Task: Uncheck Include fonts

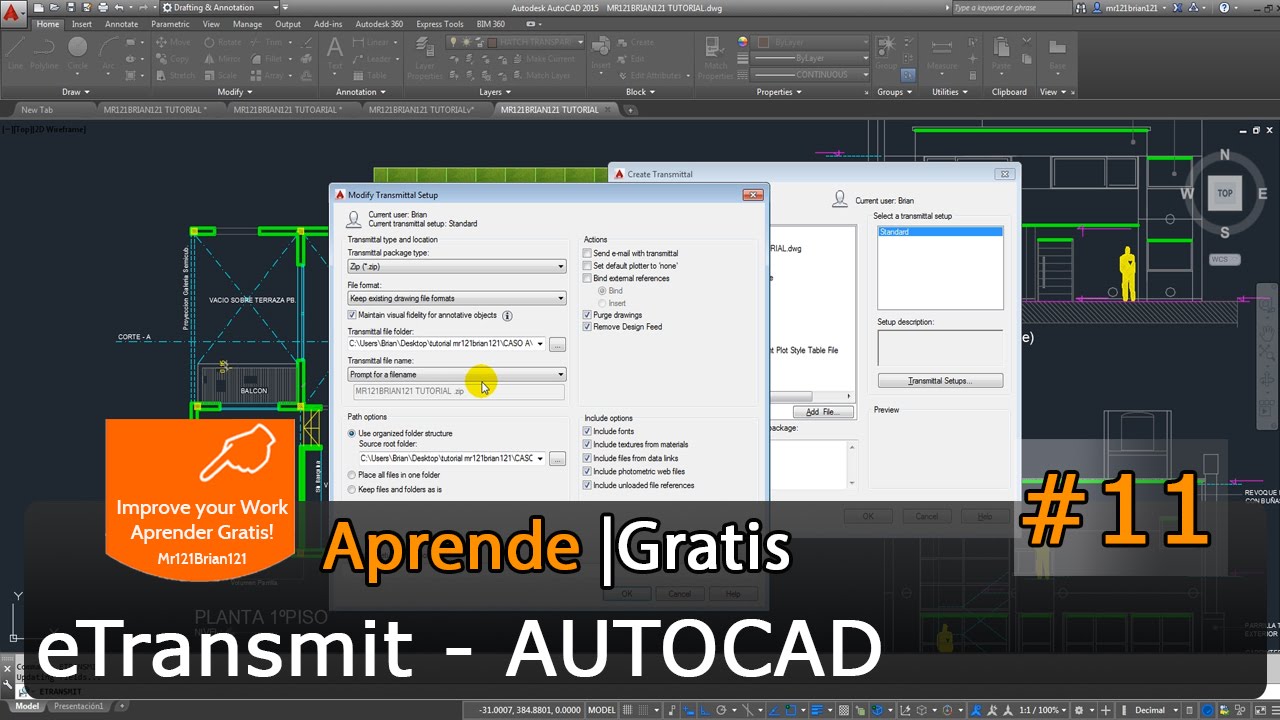Action: [588, 432]
